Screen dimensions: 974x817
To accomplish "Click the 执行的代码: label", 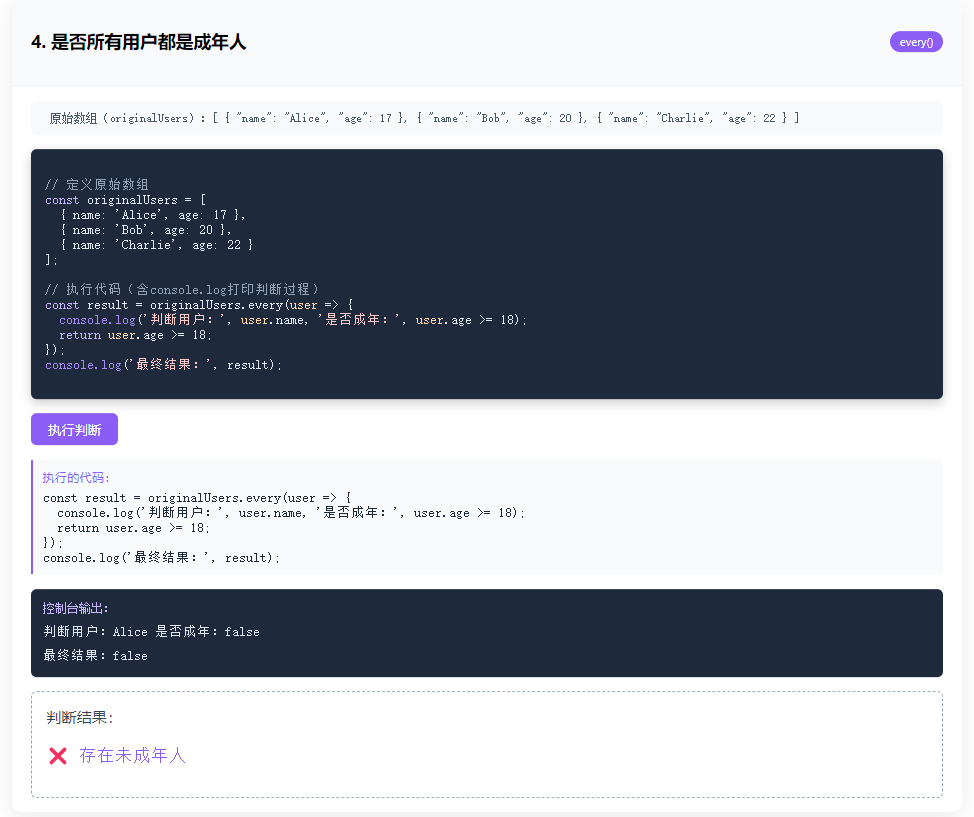I will (x=76, y=478).
